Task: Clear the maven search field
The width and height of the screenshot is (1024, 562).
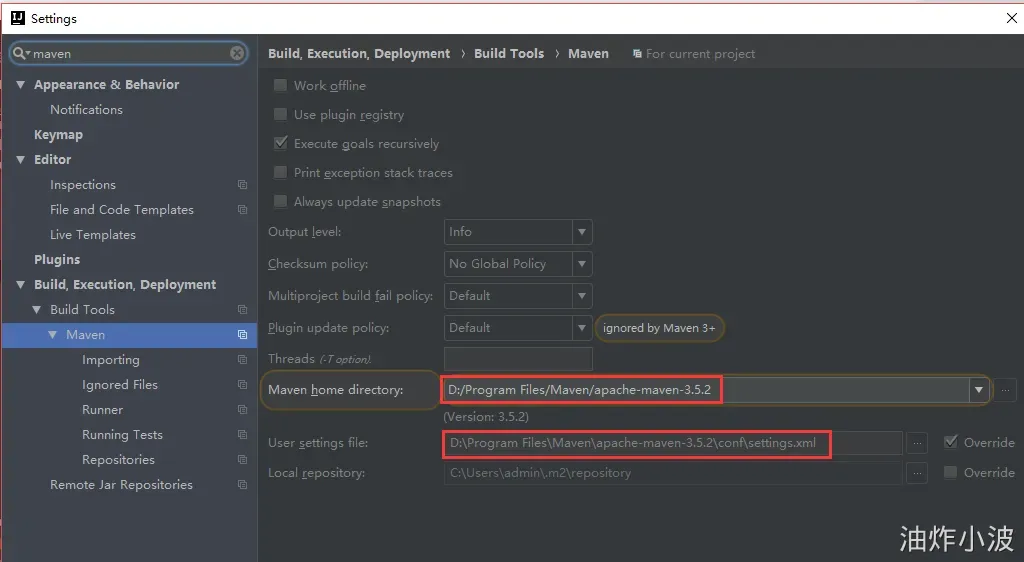Action: pos(237,53)
